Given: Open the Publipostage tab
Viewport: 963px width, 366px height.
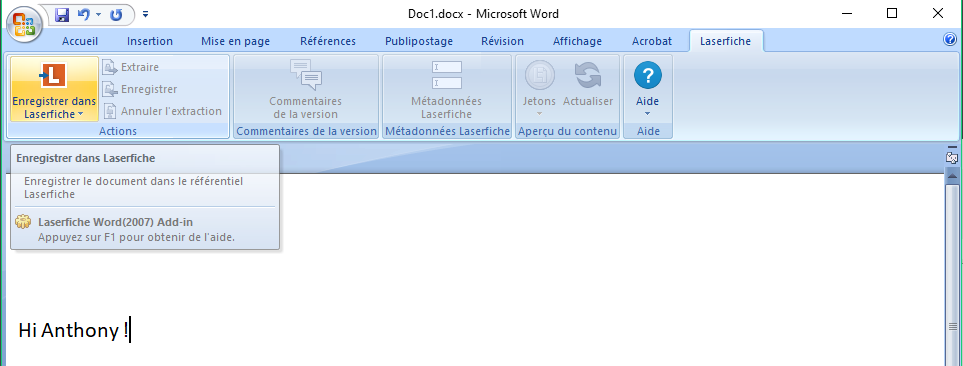Looking at the screenshot, I should 419,41.
